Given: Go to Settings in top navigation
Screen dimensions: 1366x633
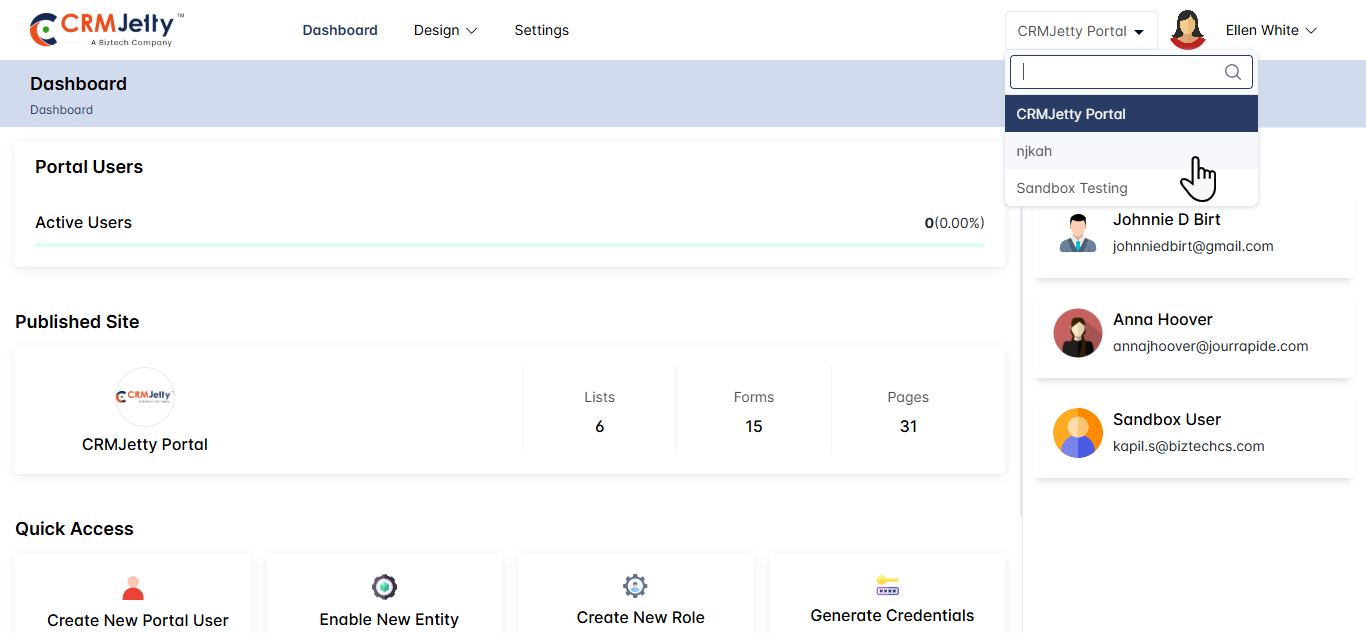Looking at the screenshot, I should point(541,30).
